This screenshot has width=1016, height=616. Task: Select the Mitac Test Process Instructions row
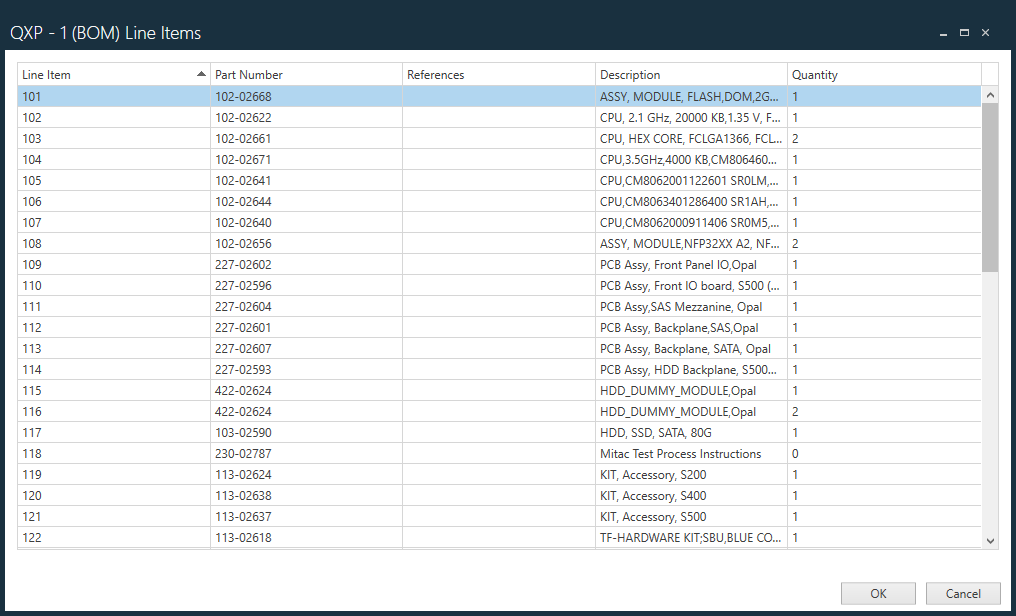(x=680, y=454)
